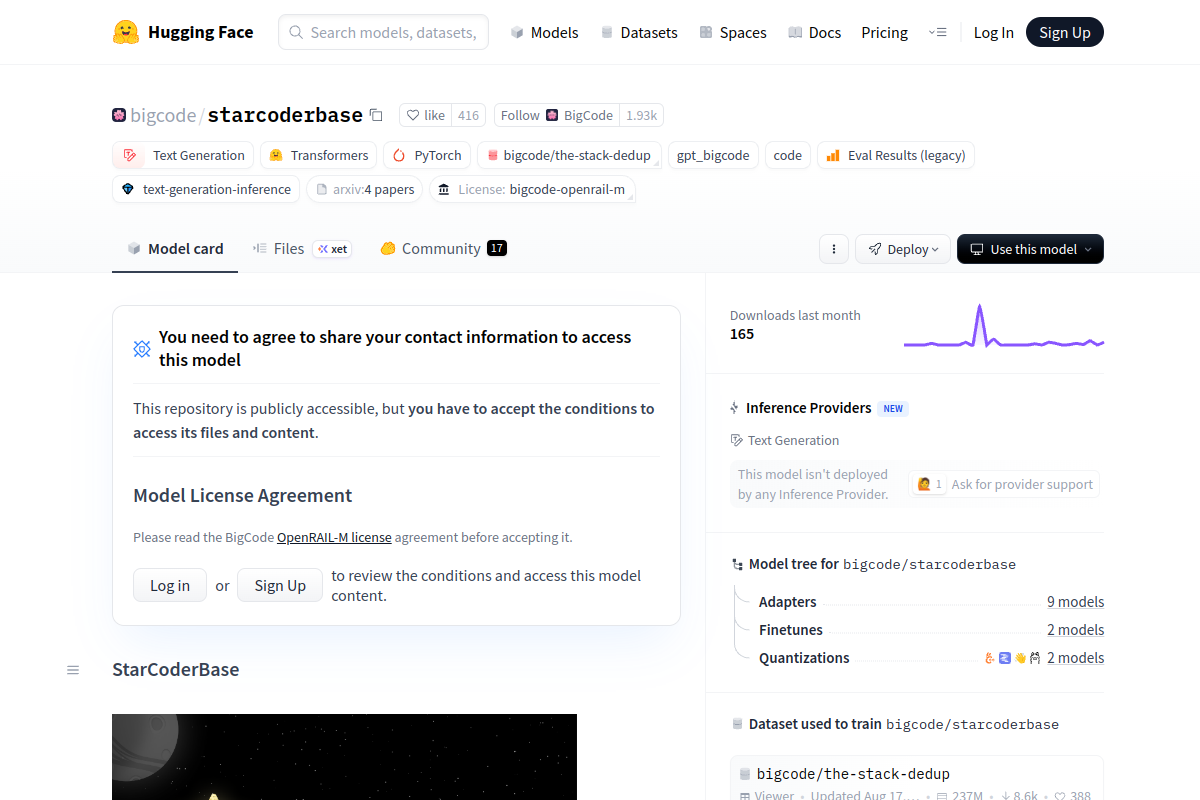The image size is (1200, 800).
Task: Open the three-dot overflow menu
Action: pyautogui.click(x=833, y=248)
